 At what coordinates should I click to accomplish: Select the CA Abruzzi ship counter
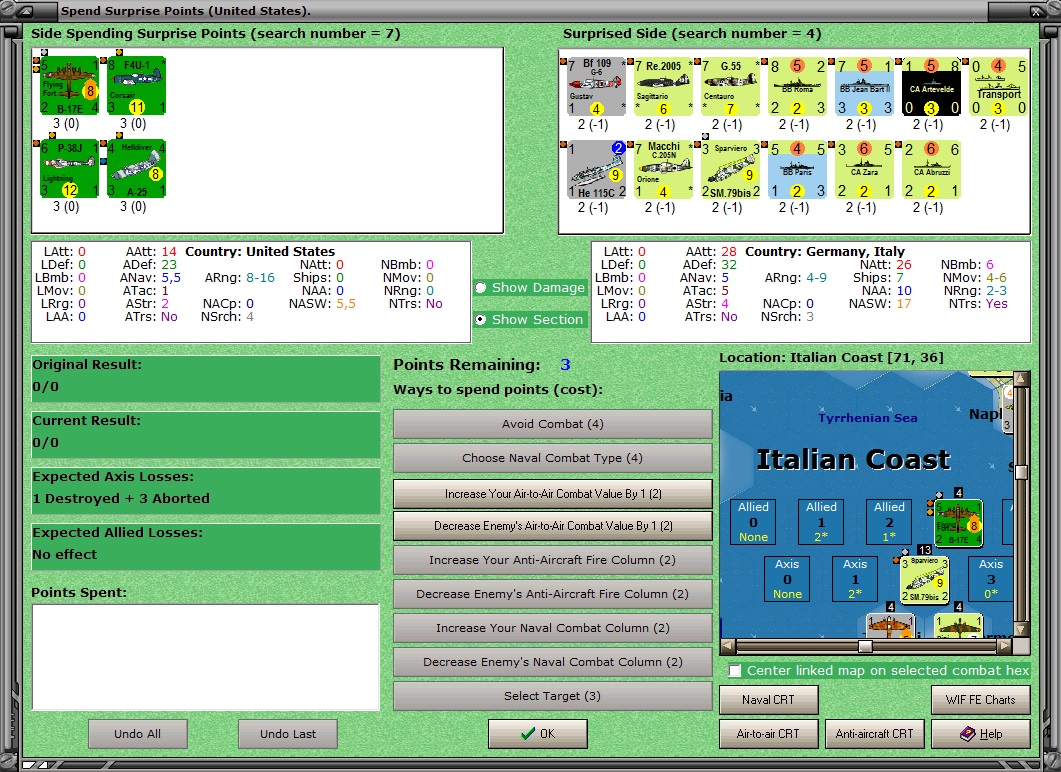pos(931,170)
